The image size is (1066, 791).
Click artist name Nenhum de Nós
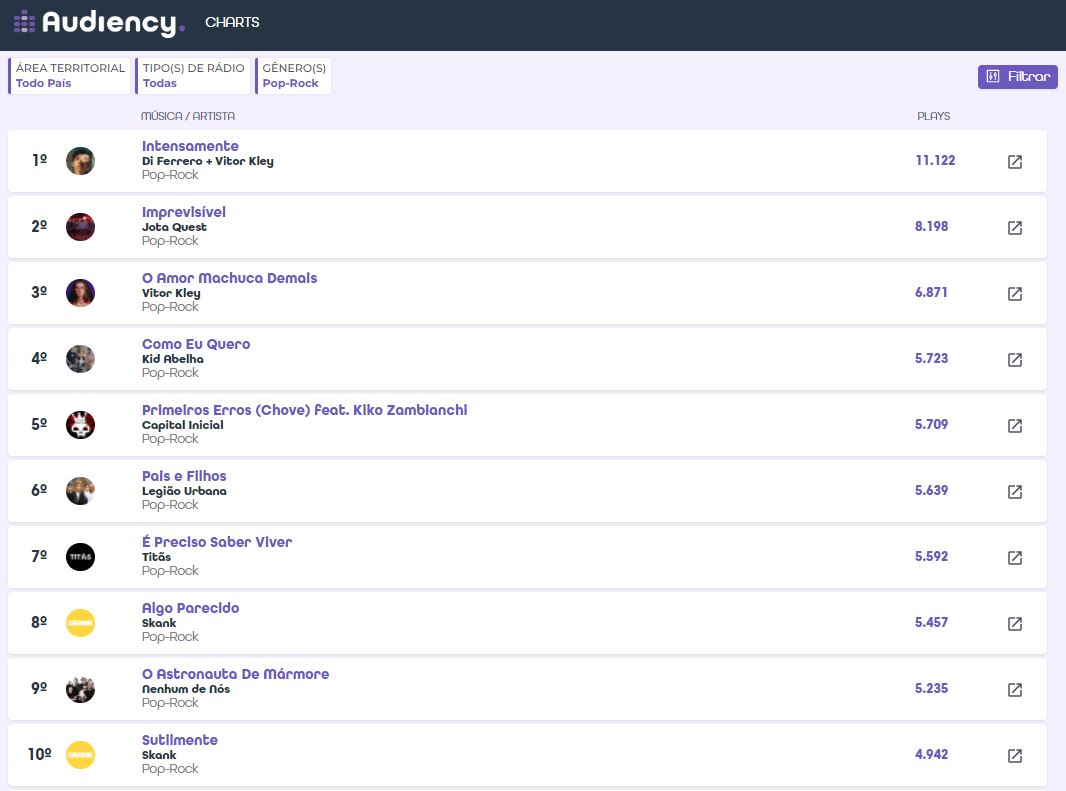pos(186,689)
